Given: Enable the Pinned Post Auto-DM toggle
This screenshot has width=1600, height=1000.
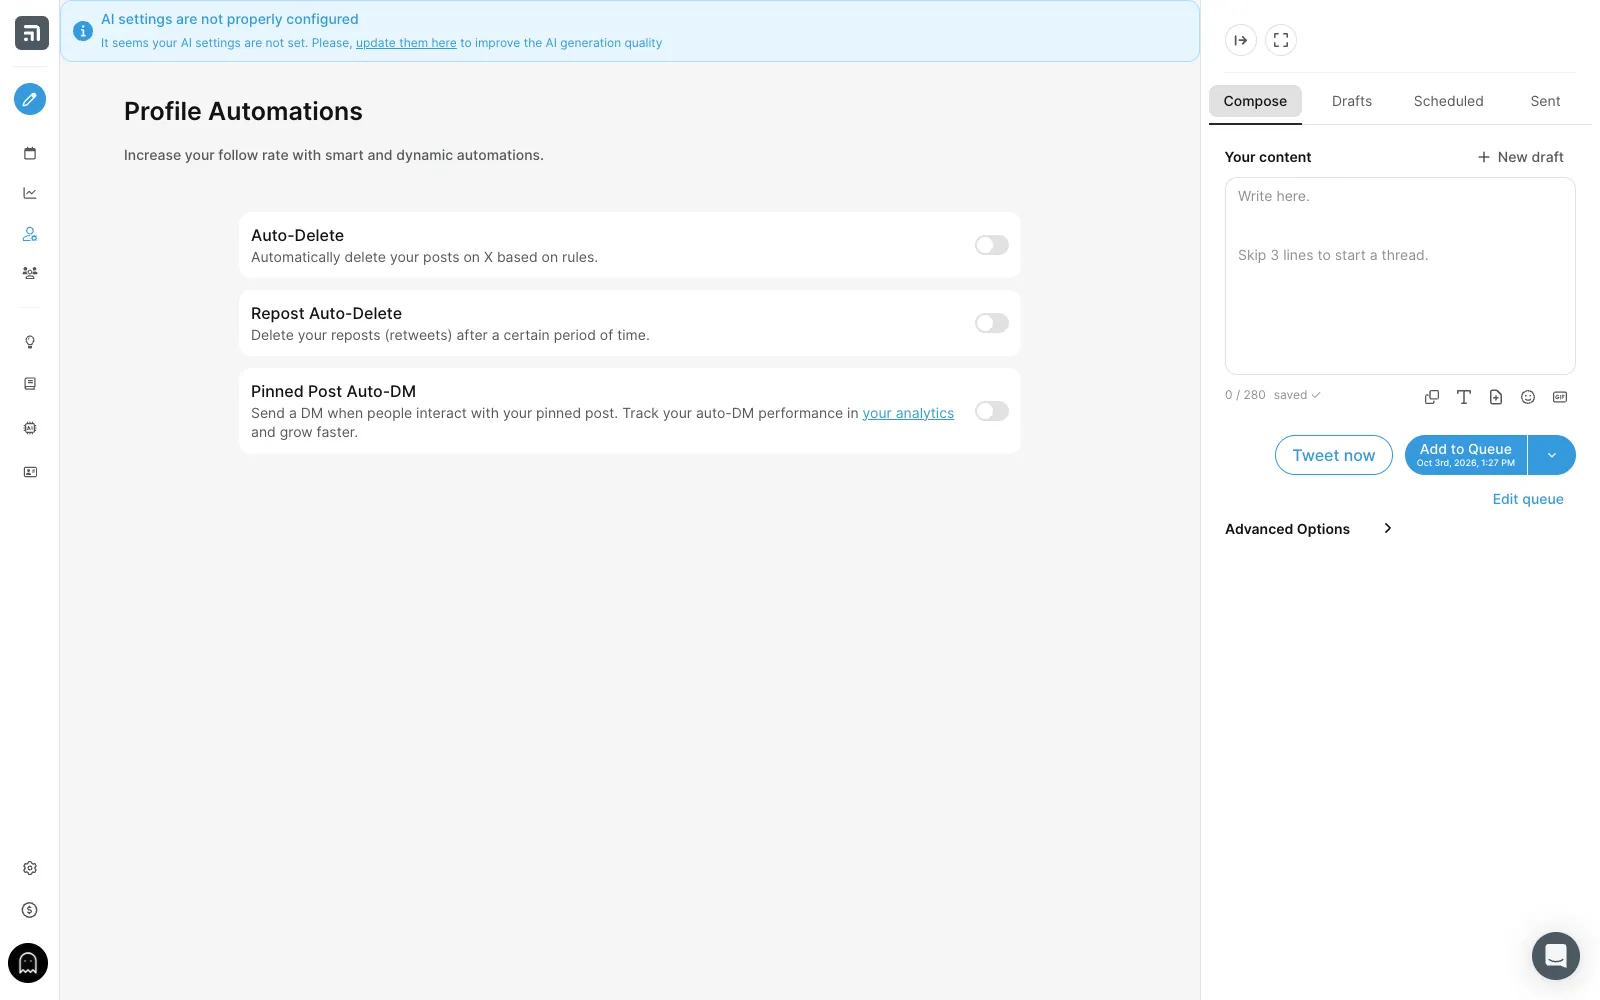Looking at the screenshot, I should point(992,411).
